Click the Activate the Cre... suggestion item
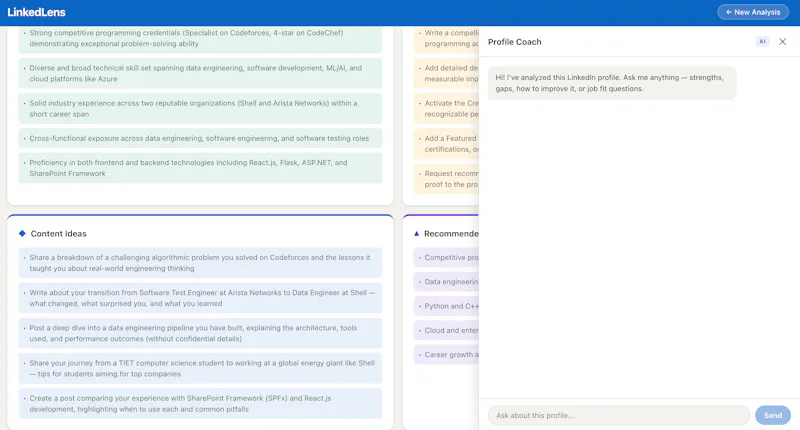 [x=446, y=109]
